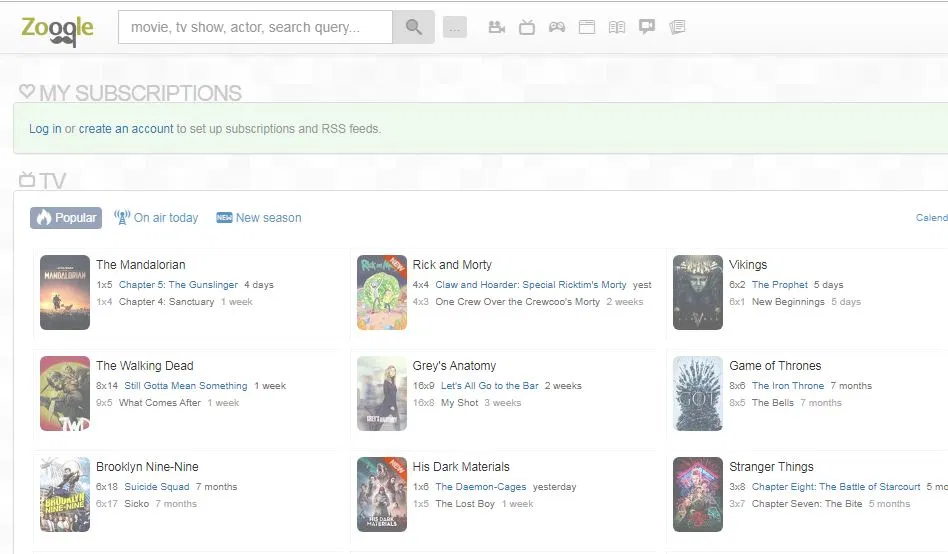Click Brooklyn Nine-Nine title
Viewport: 948px width, 554px height.
147,467
